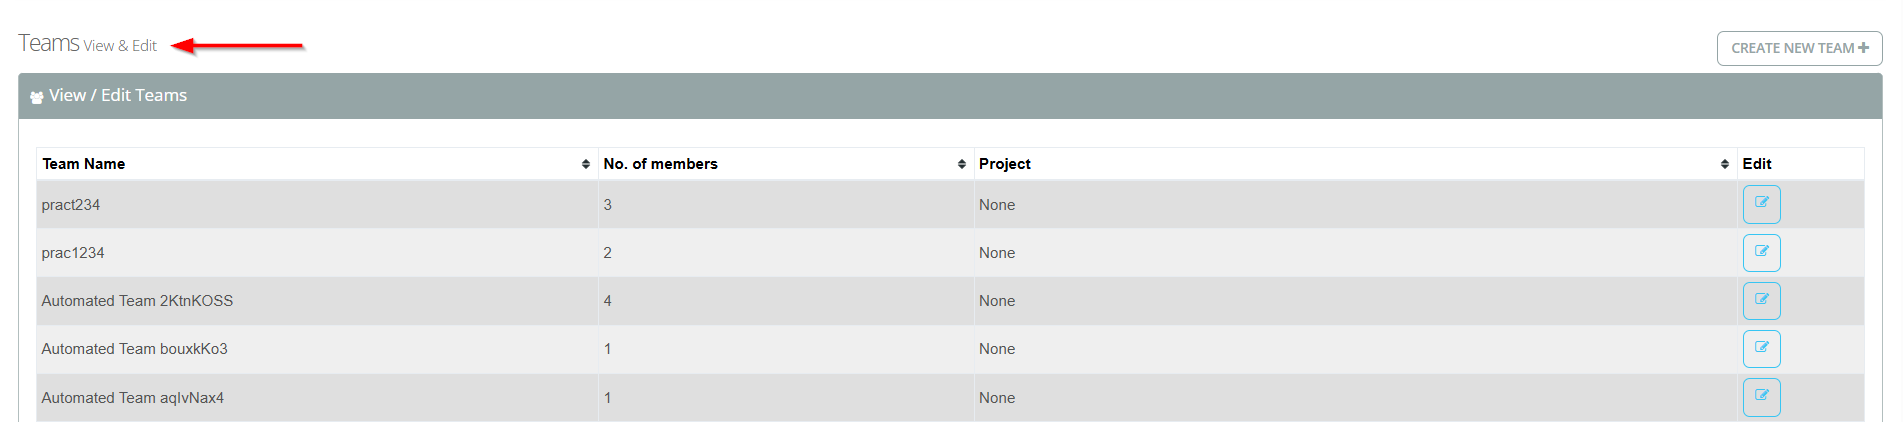1903x422 pixels.
Task: Click Automated Team 2KtnKOSS name
Action: click(137, 301)
